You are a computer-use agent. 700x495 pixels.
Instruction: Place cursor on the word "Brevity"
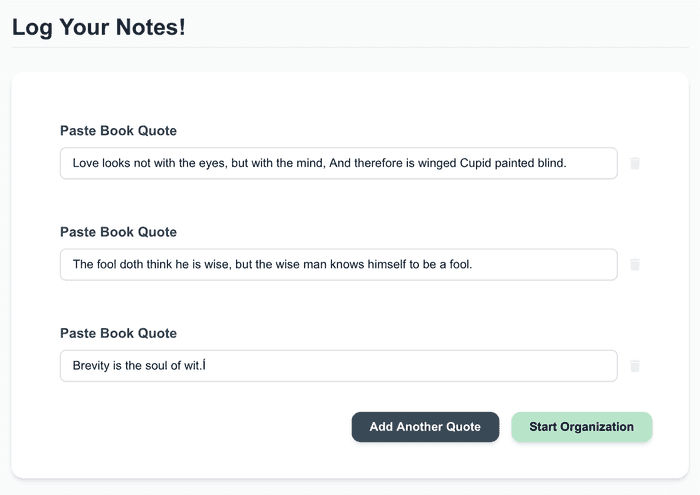[92, 366]
